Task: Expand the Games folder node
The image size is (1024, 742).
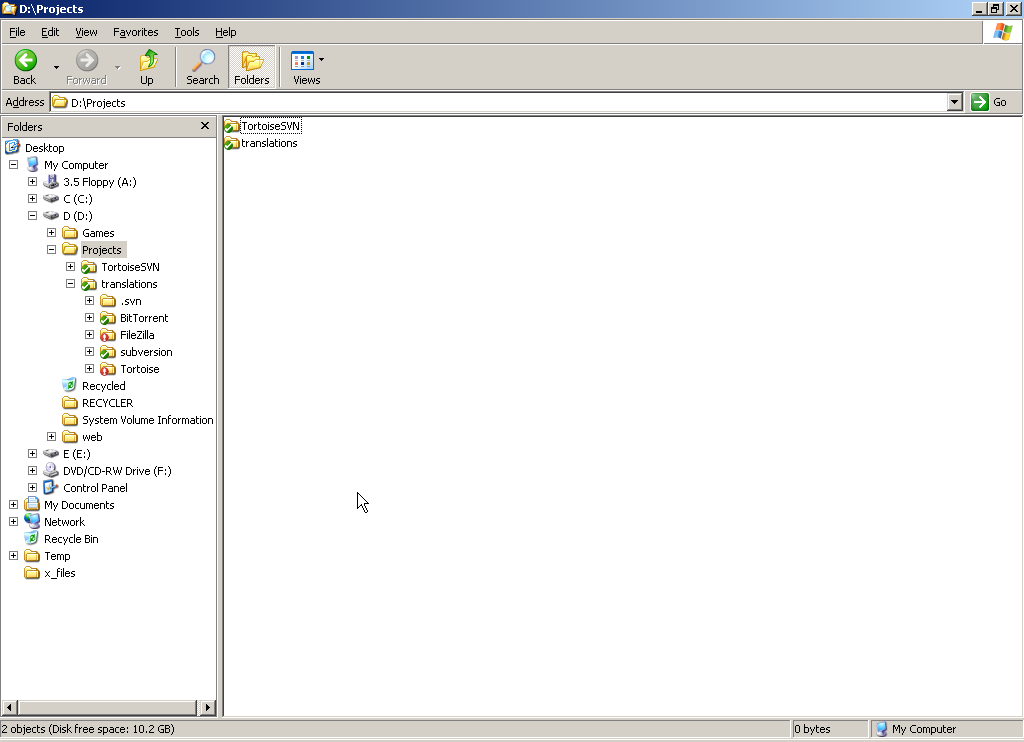Action: (x=51, y=233)
